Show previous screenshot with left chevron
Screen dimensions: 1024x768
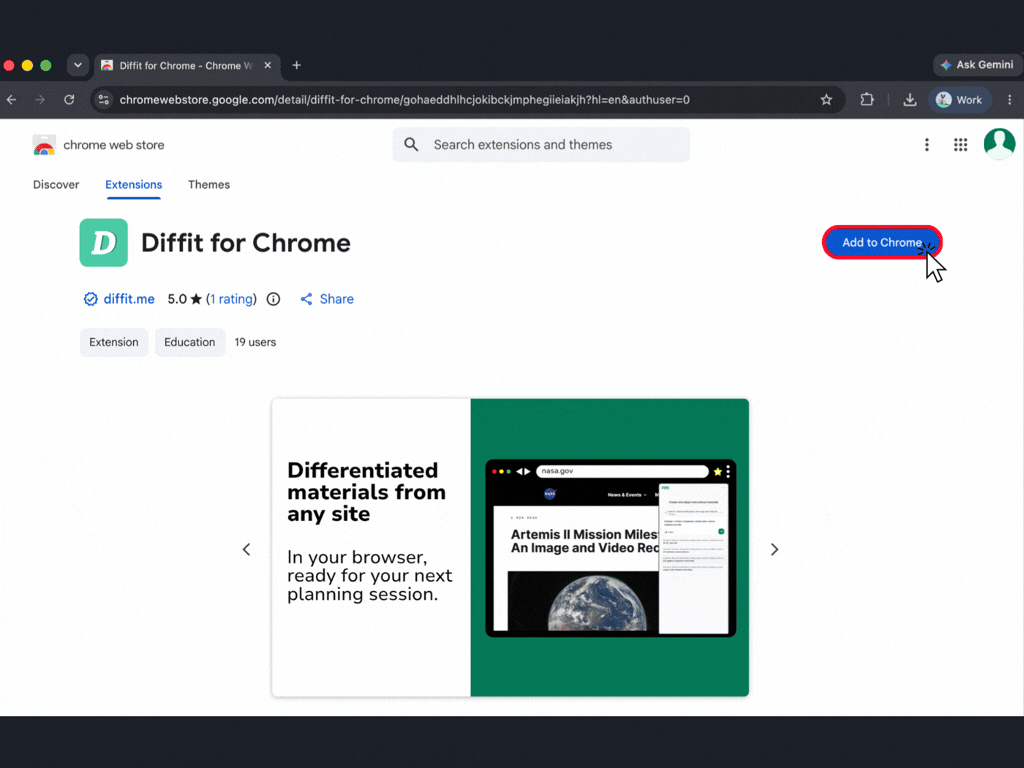tap(246, 549)
